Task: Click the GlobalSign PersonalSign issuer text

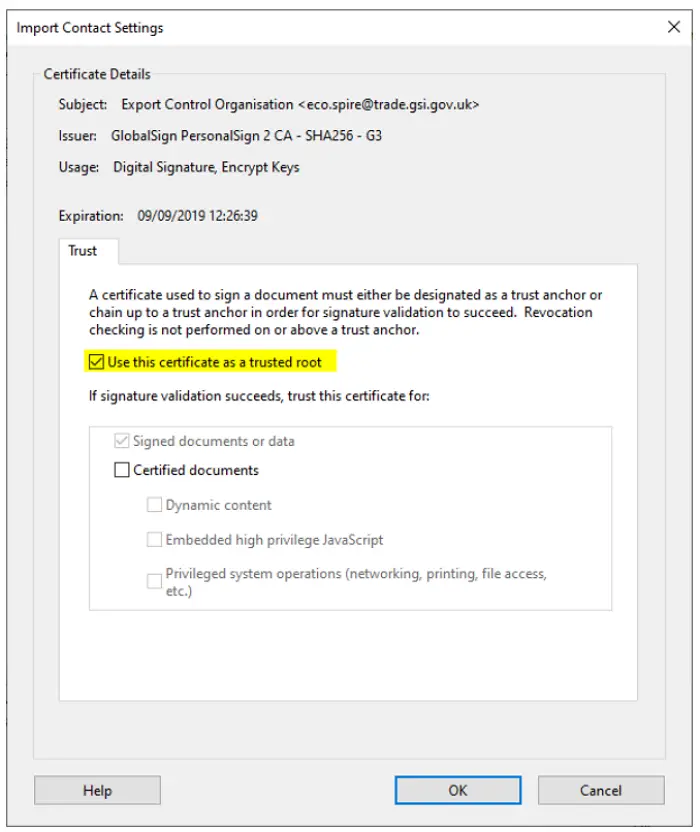Action: (246, 136)
